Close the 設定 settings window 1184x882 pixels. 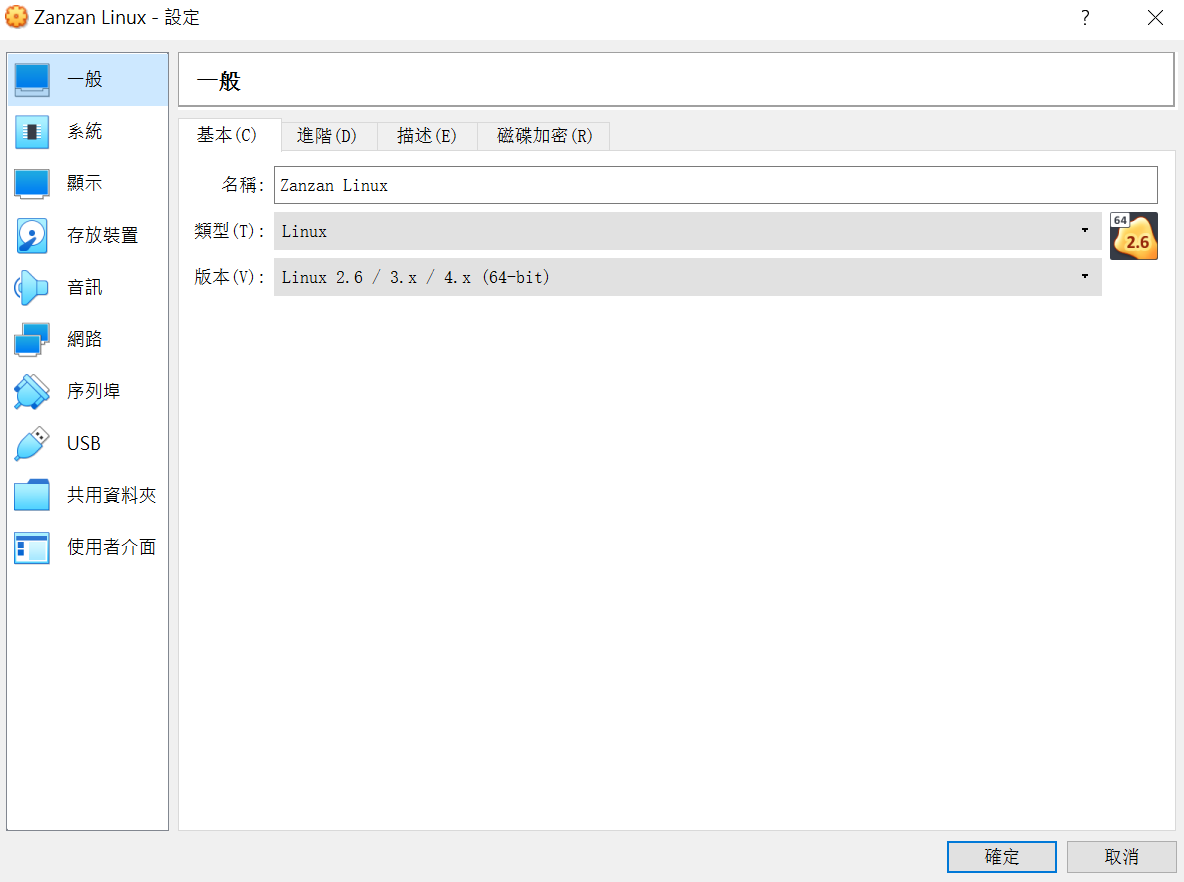1155,17
